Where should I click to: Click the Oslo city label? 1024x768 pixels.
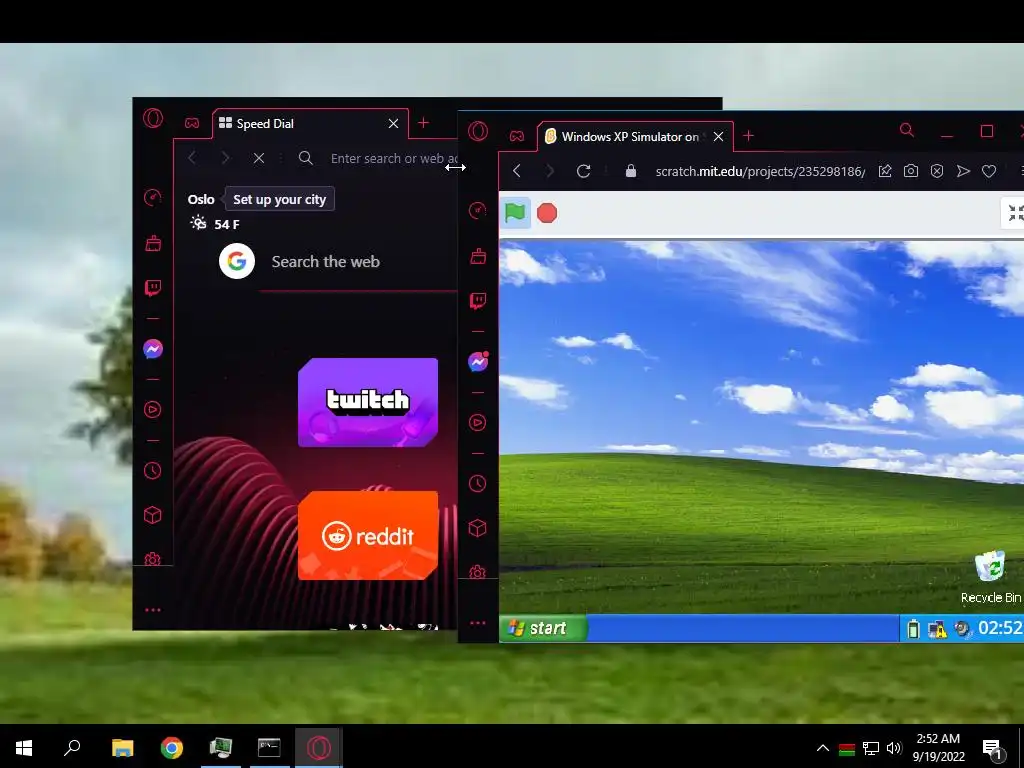tap(201, 199)
